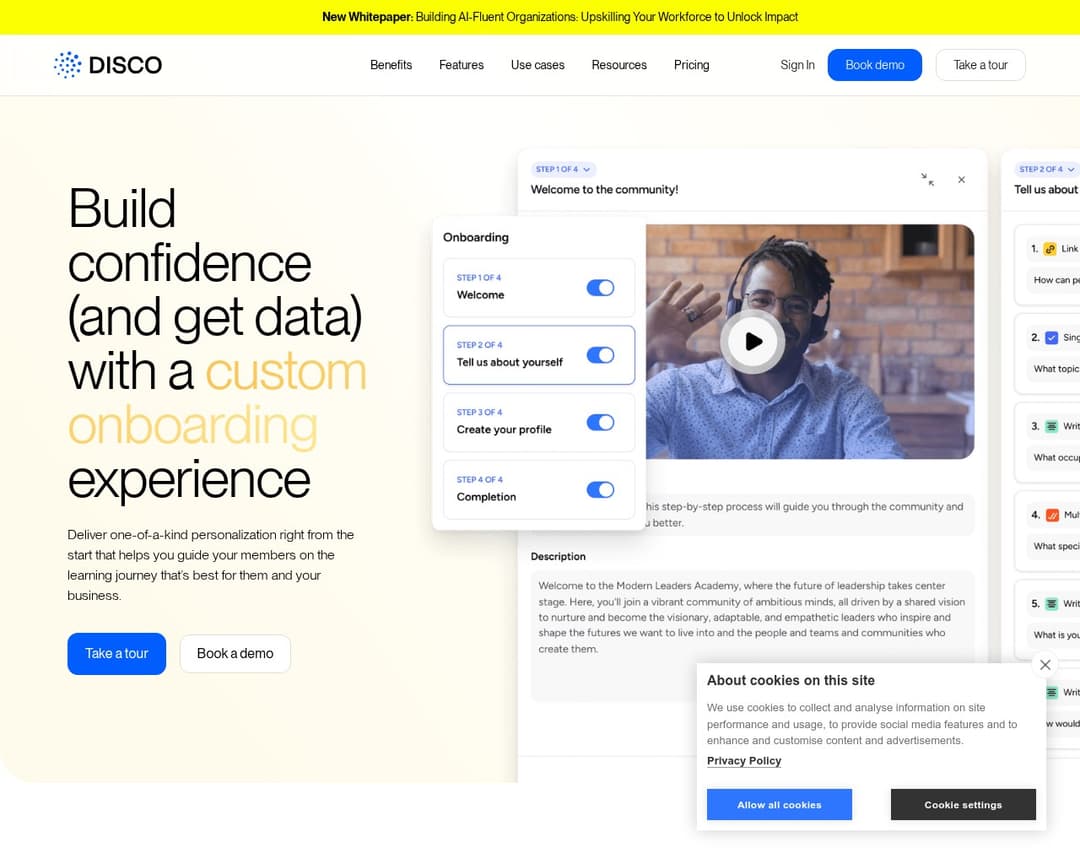Click the green text icon on question 3
The width and height of the screenshot is (1080, 864).
1051,426
